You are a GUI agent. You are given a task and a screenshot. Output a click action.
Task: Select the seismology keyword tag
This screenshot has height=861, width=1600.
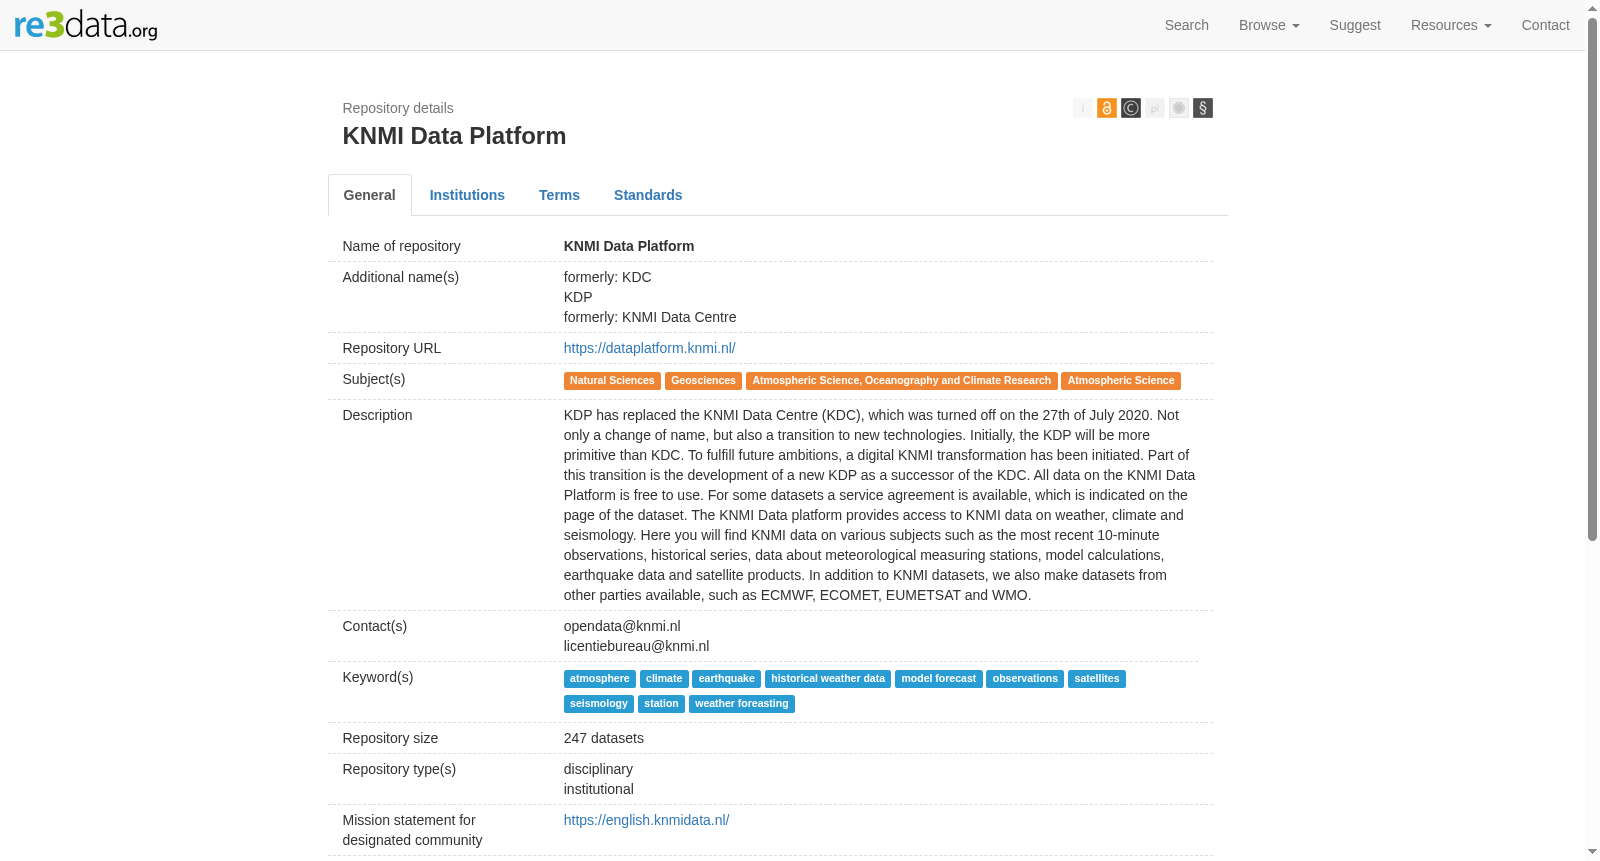(x=599, y=704)
